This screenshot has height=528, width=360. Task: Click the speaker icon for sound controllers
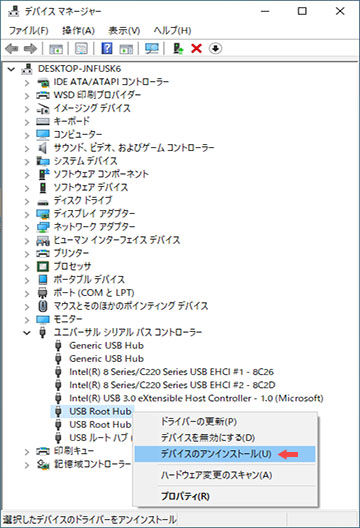pos(43,148)
